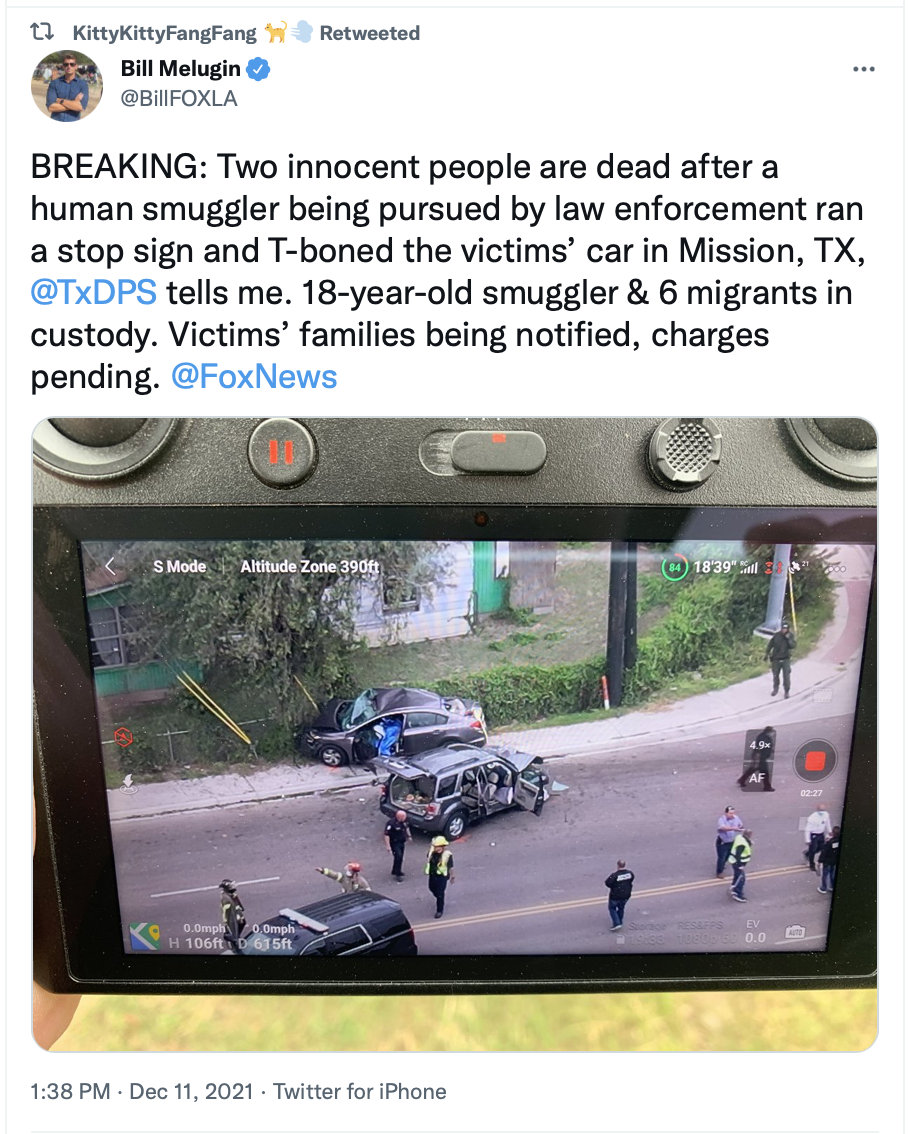This screenshot has width=910, height=1134.
Task: Click the retweet arrows icon
Action: 42,33
